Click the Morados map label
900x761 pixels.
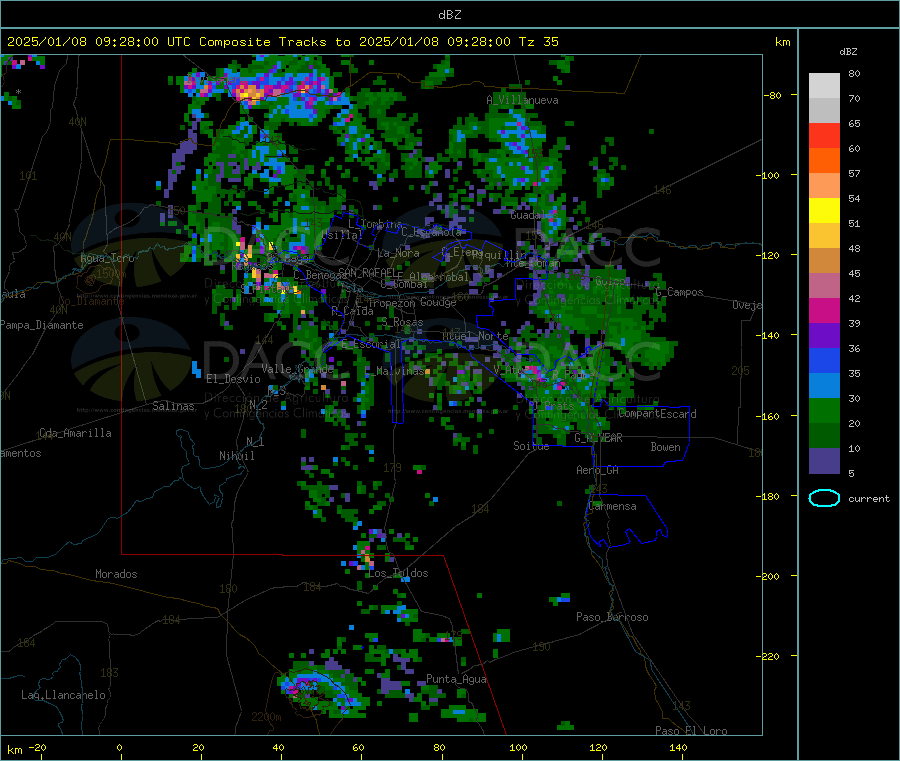click(x=116, y=574)
